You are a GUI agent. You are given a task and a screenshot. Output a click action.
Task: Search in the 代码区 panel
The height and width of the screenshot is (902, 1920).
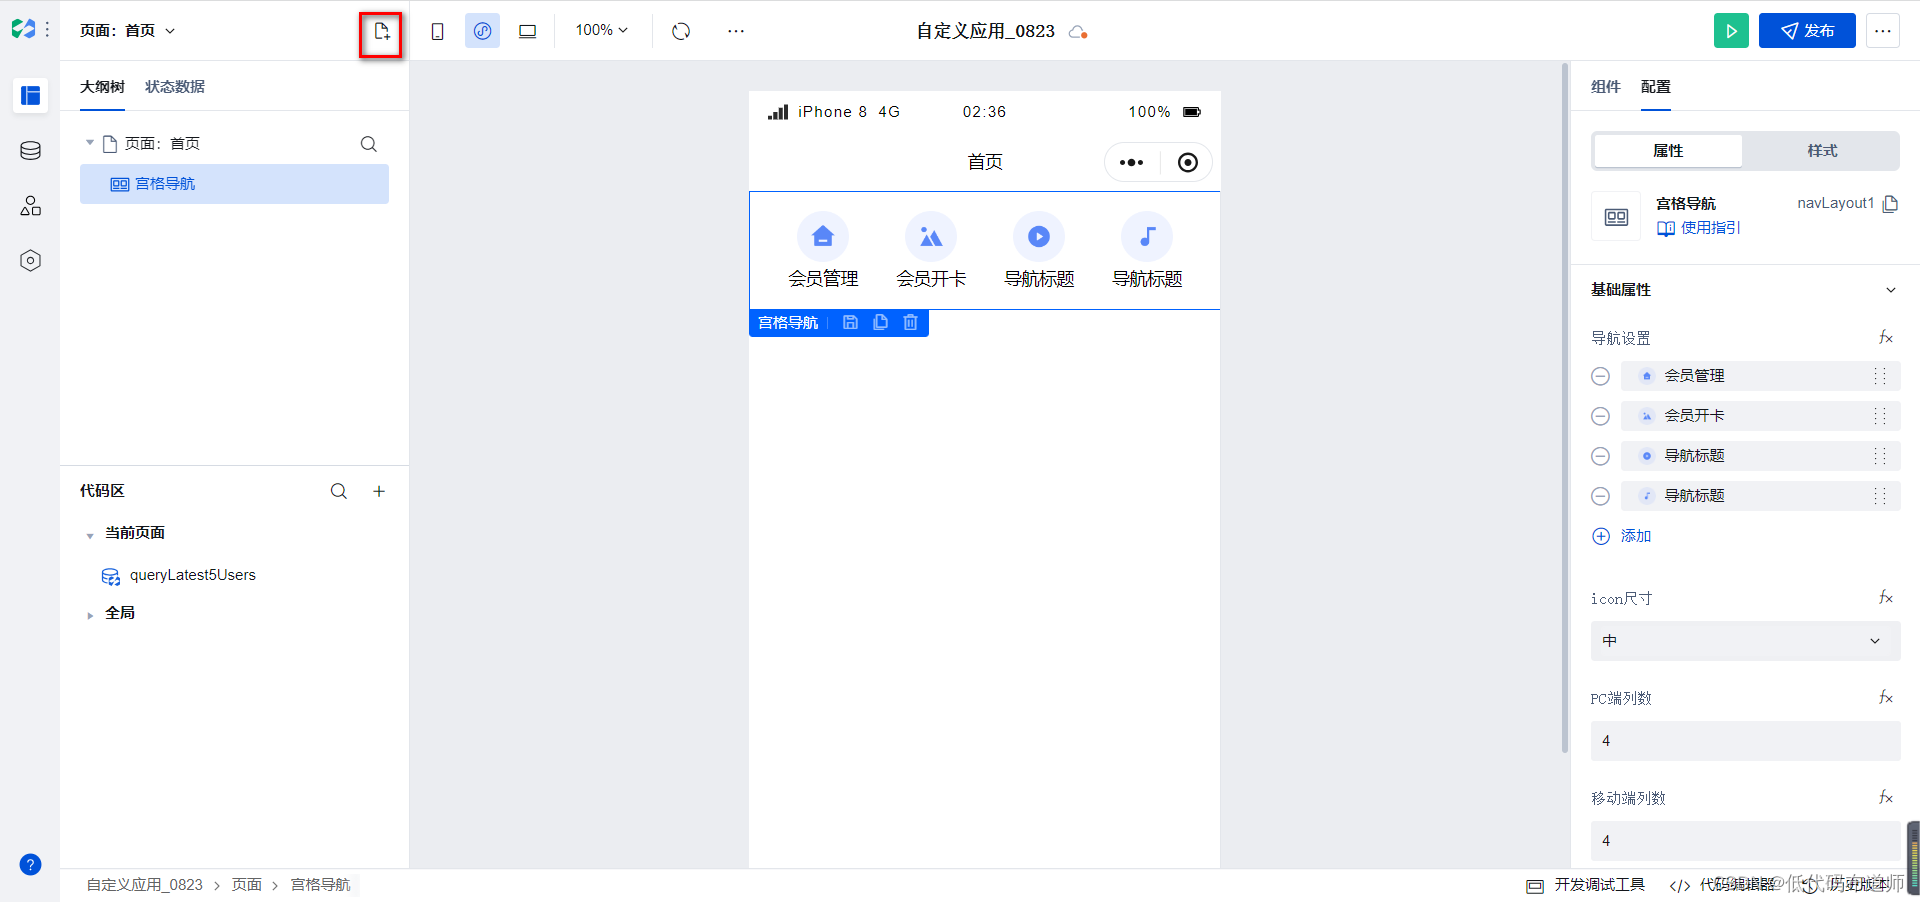tap(339, 491)
